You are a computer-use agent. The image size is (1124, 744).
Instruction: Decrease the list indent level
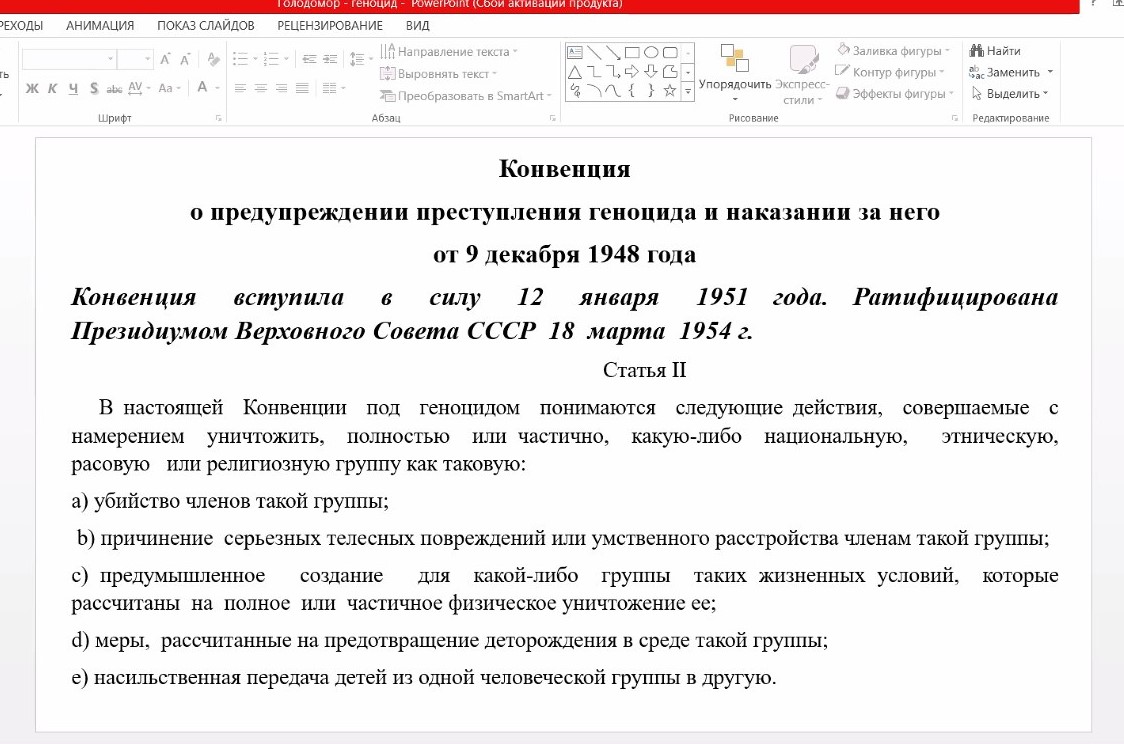309,59
